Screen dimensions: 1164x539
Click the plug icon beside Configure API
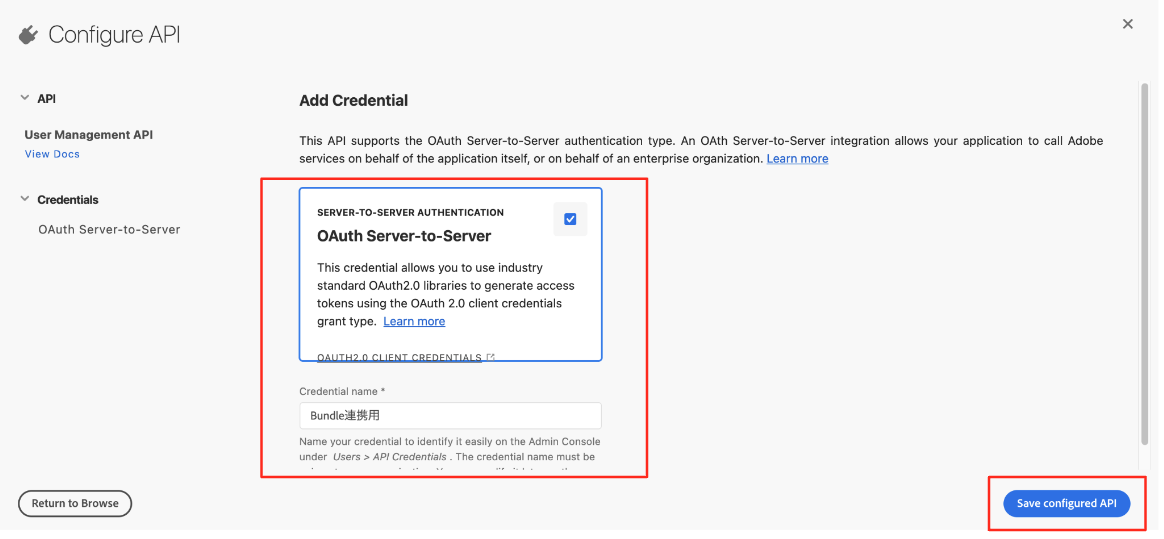click(28, 34)
